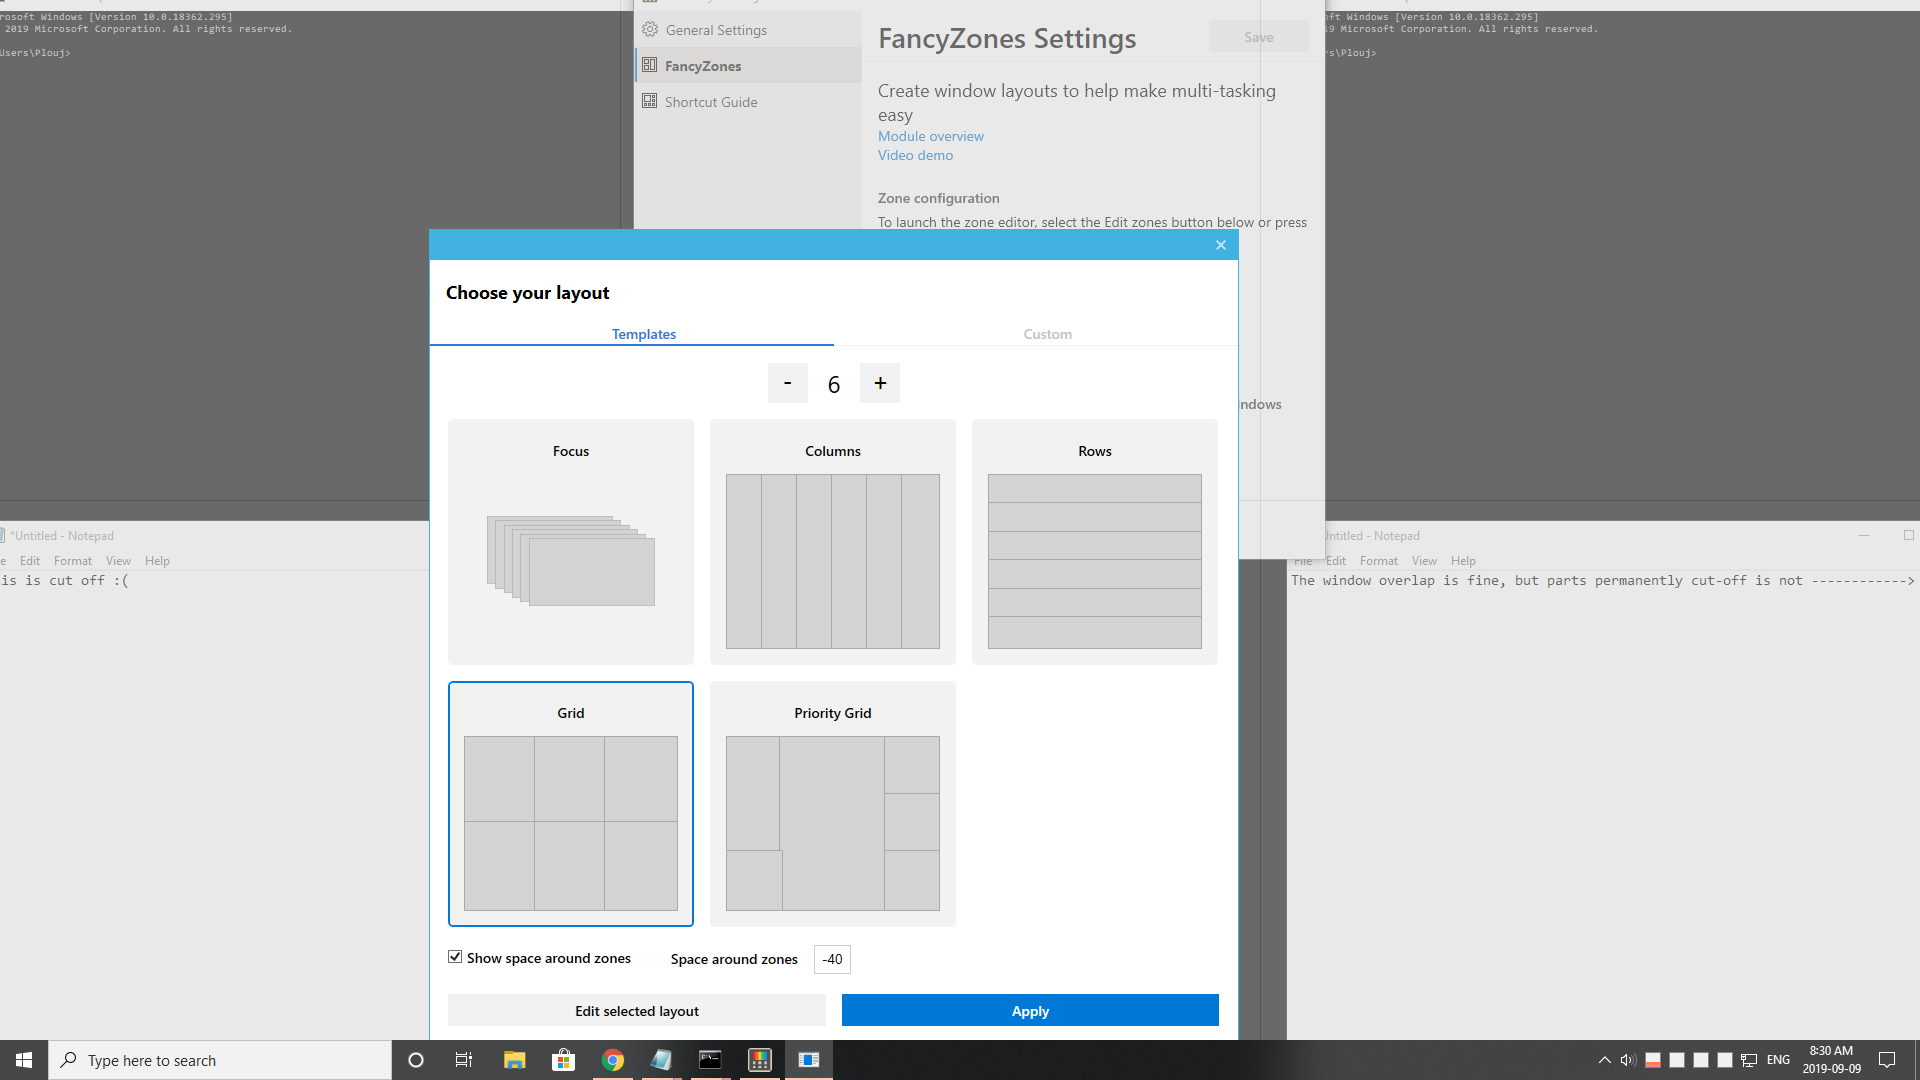This screenshot has height=1080, width=1920.
Task: Open File Explorer from the taskbar
Action: tap(514, 1059)
